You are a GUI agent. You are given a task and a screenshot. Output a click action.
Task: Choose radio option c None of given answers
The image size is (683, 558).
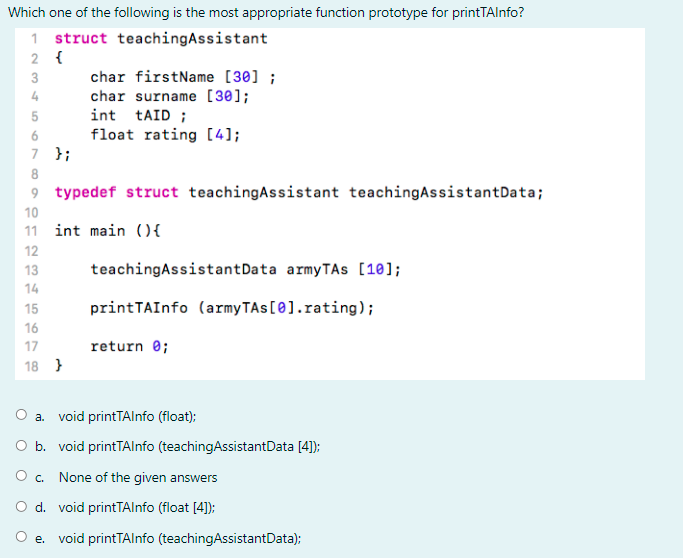pyautogui.click(x=21, y=475)
